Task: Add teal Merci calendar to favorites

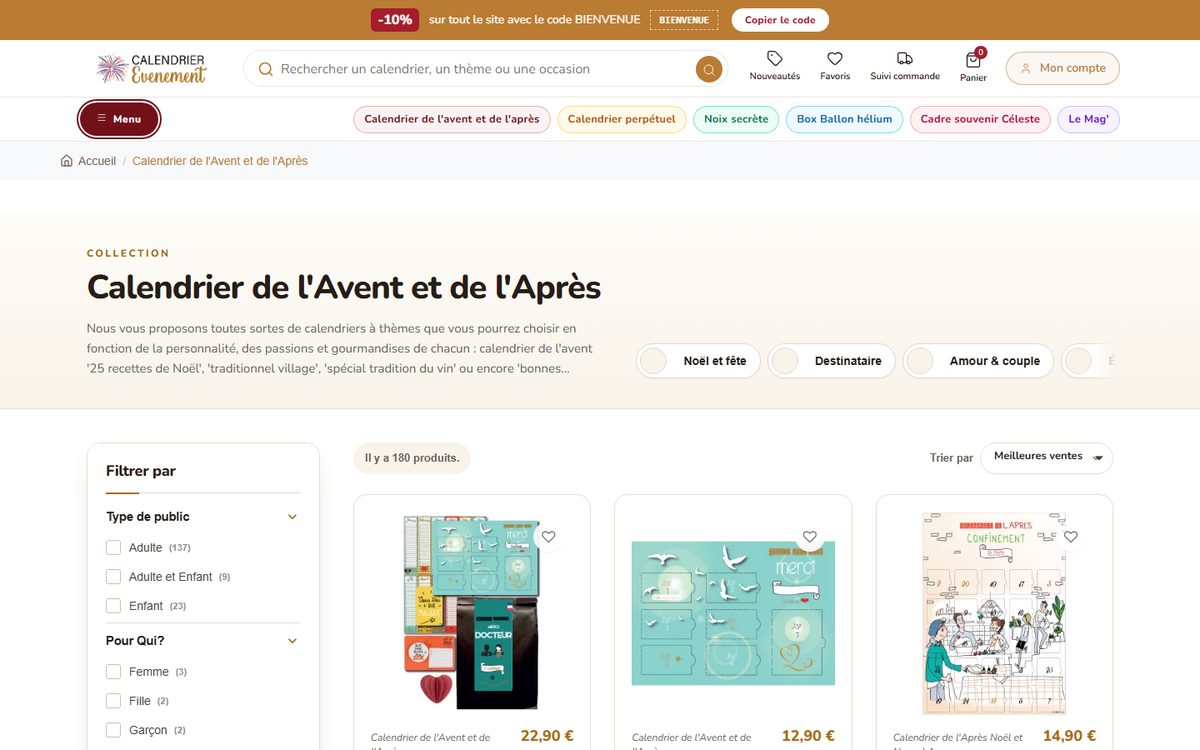Action: (810, 537)
